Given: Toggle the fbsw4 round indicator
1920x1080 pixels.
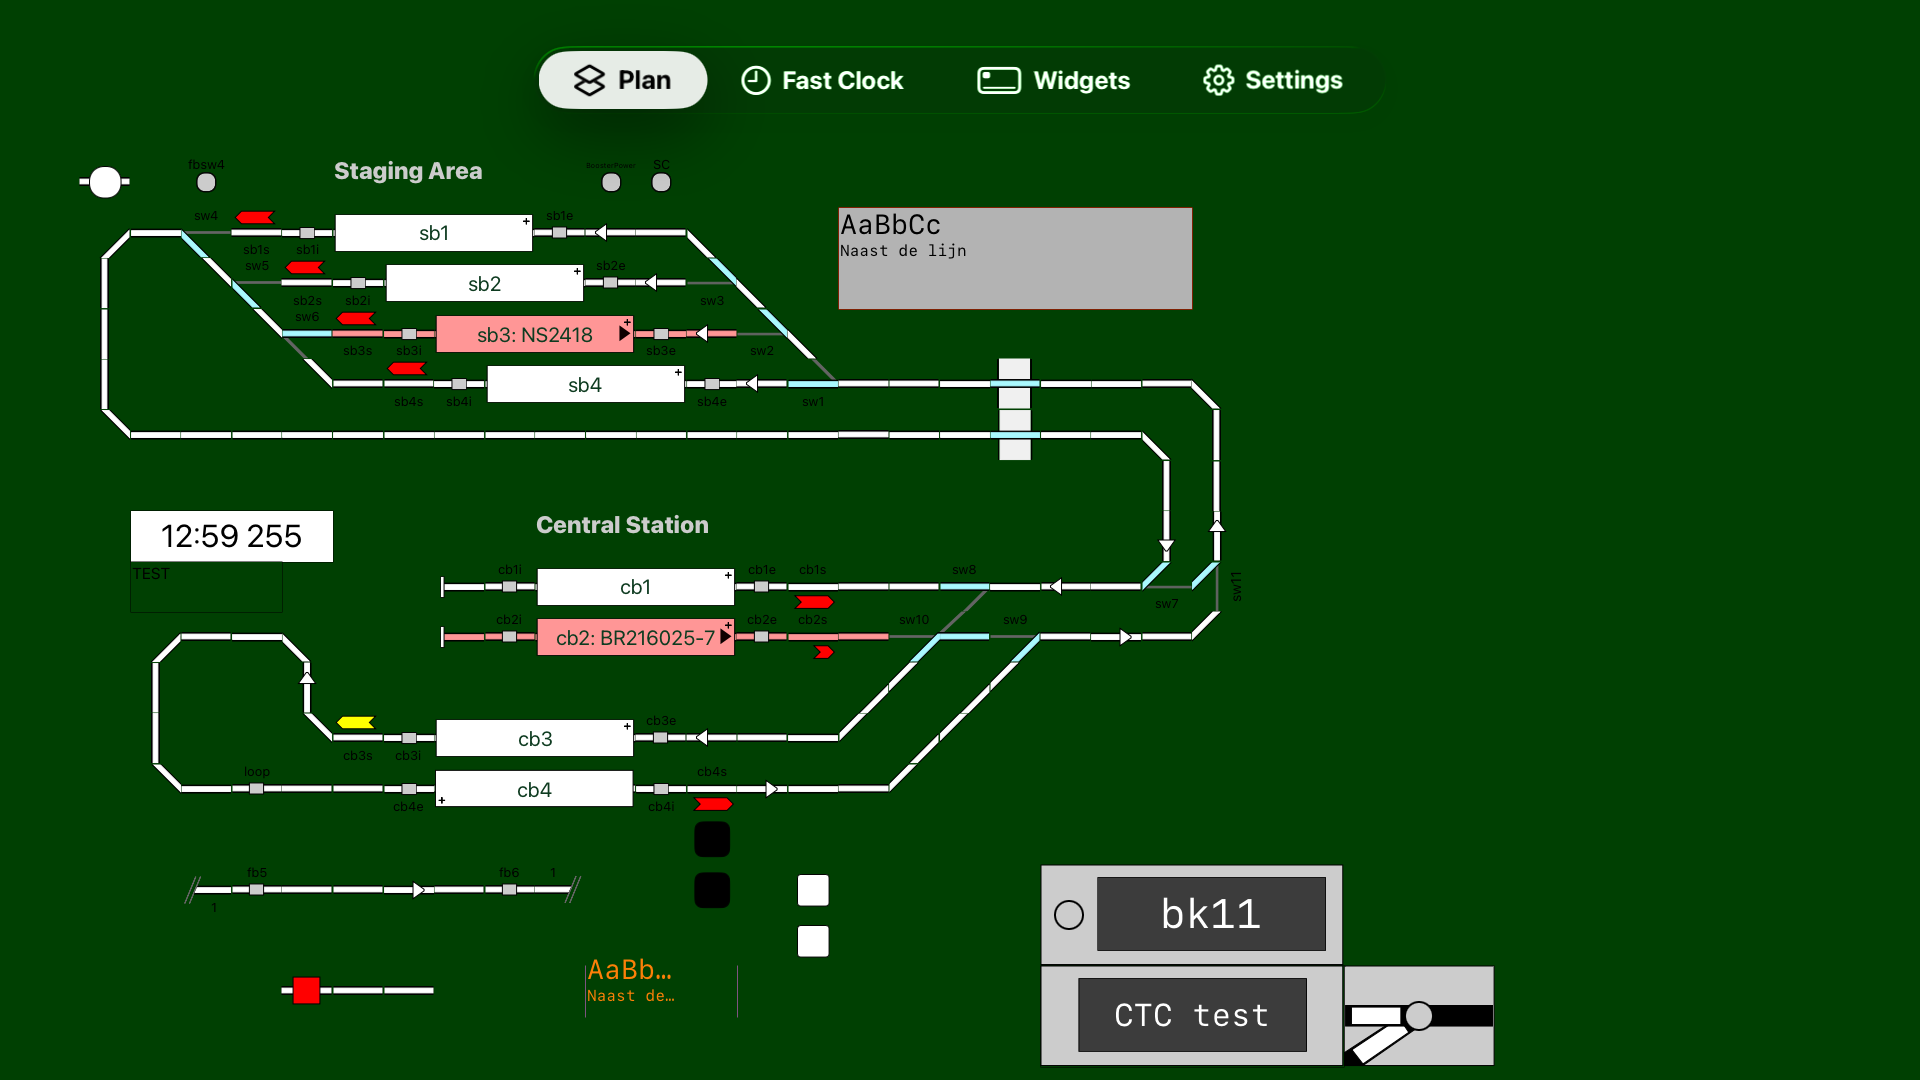Looking at the screenshot, I should pyautogui.click(x=206, y=182).
